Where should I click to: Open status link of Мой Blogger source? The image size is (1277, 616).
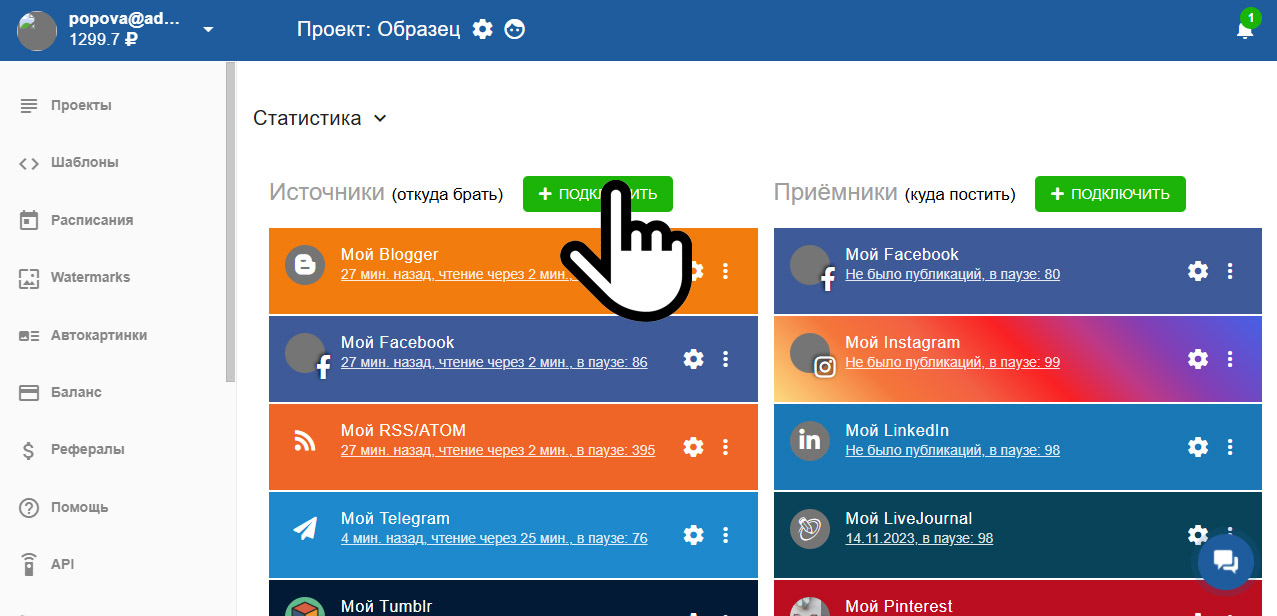[456, 274]
